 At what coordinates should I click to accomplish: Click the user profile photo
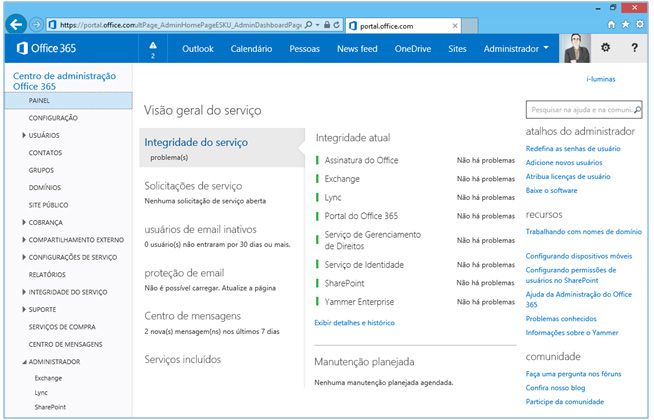[577, 48]
